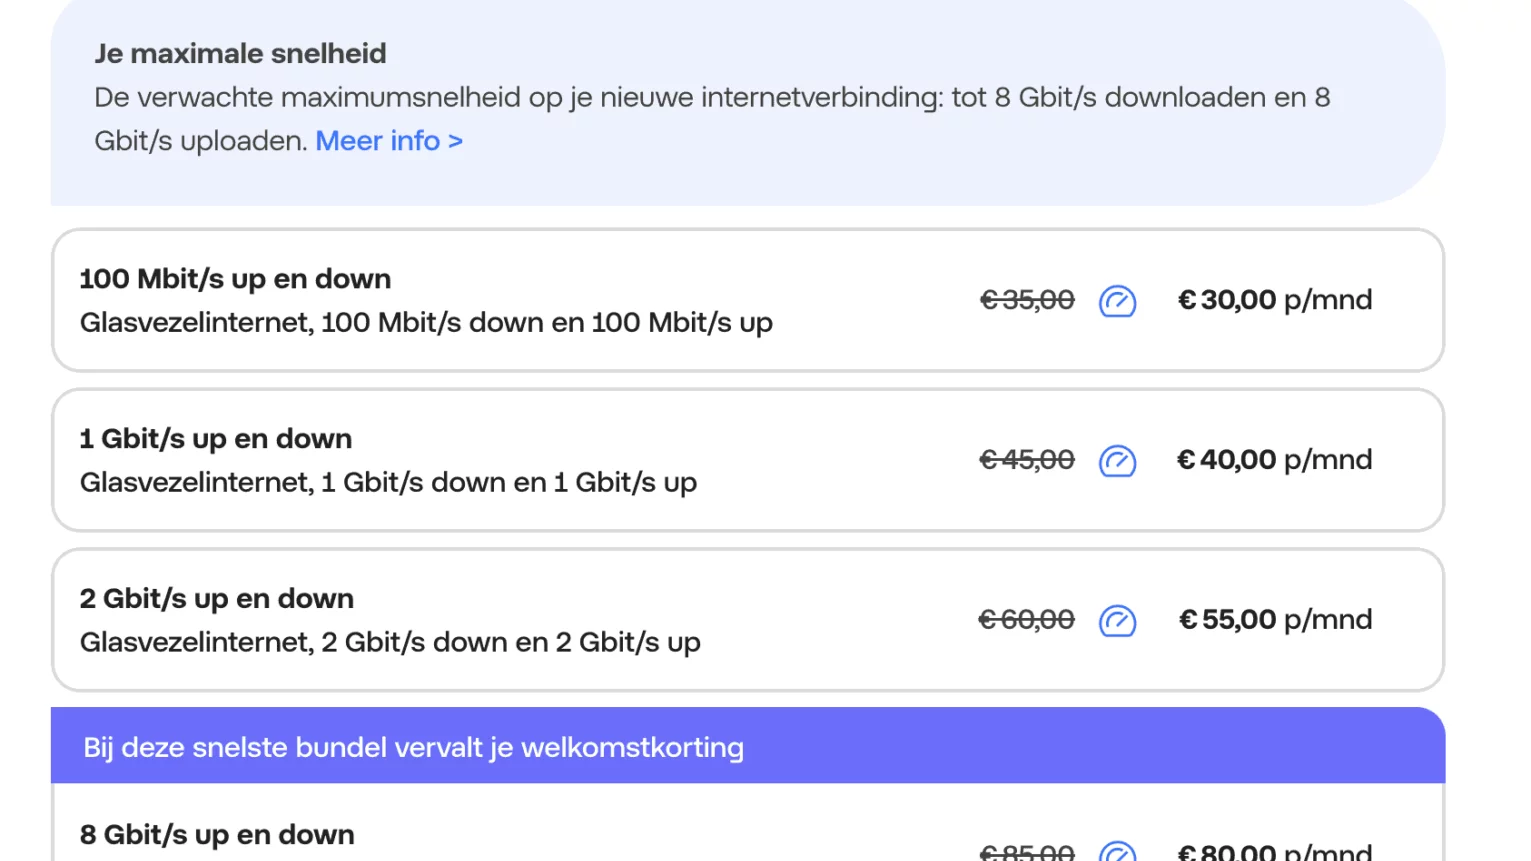Select the 8 Gbit/s up en down plan
This screenshot has height=861, width=1531.
pos(217,834)
